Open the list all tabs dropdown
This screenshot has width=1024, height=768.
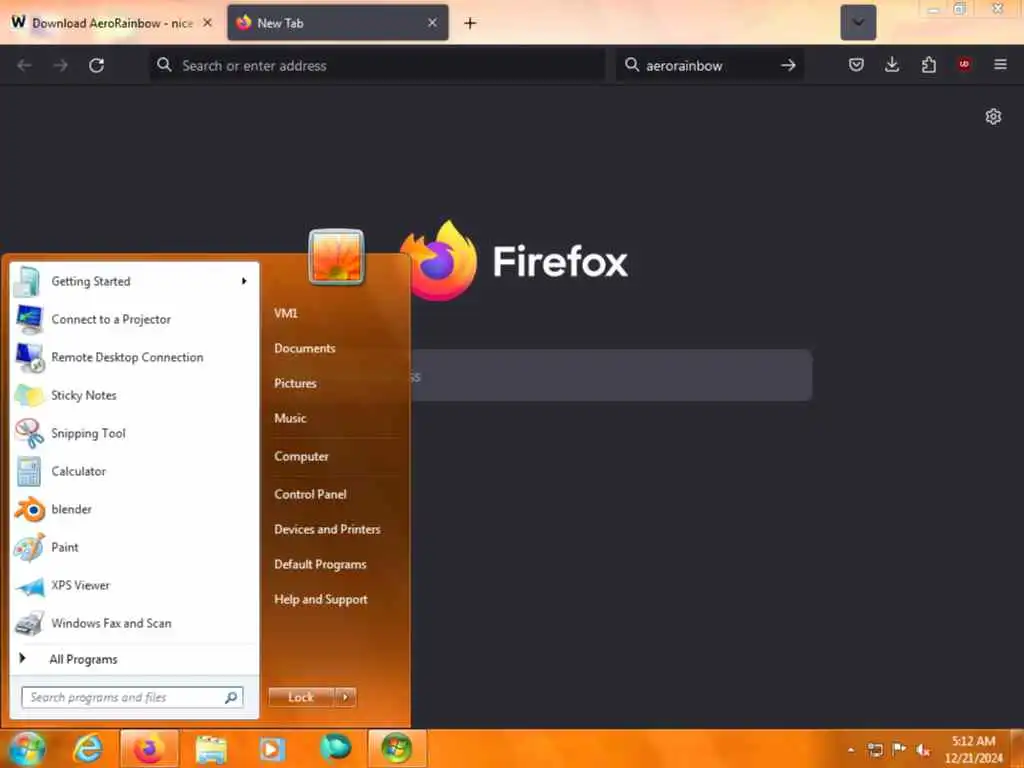pos(858,22)
